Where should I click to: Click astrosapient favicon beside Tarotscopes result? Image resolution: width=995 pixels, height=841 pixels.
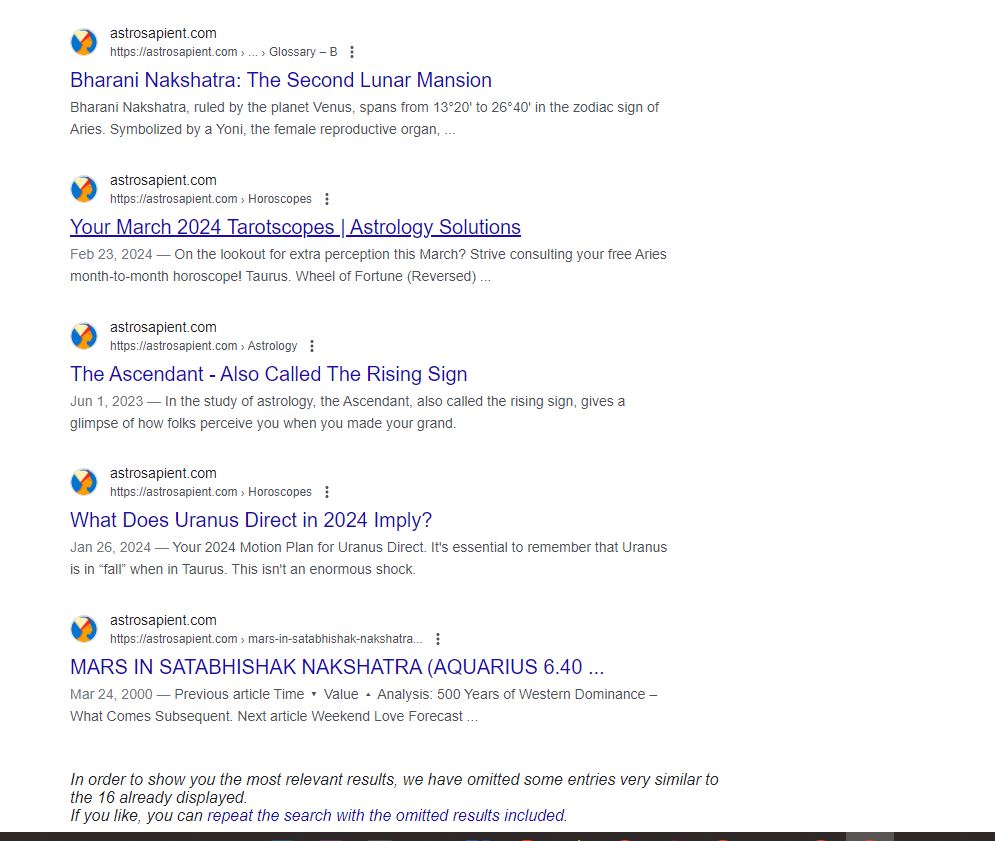tap(84, 189)
